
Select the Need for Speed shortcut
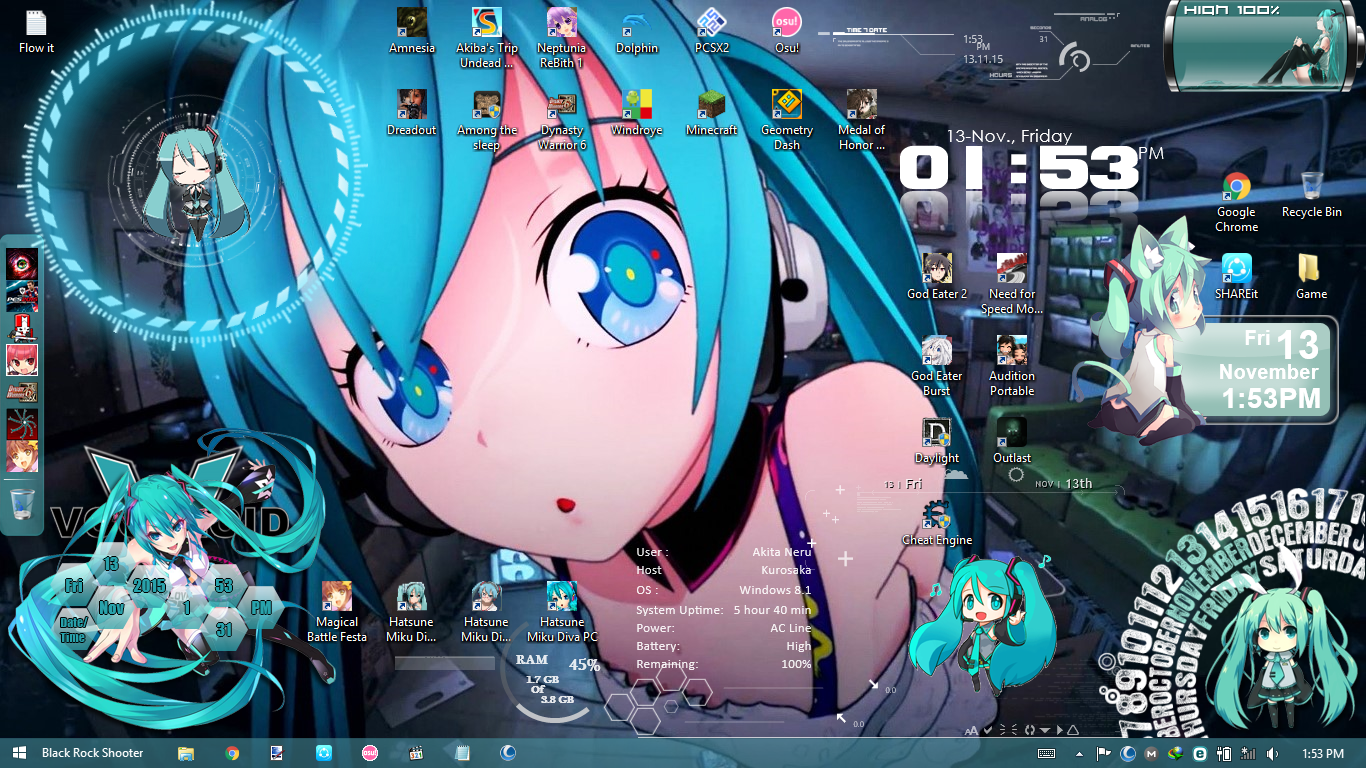(1012, 284)
